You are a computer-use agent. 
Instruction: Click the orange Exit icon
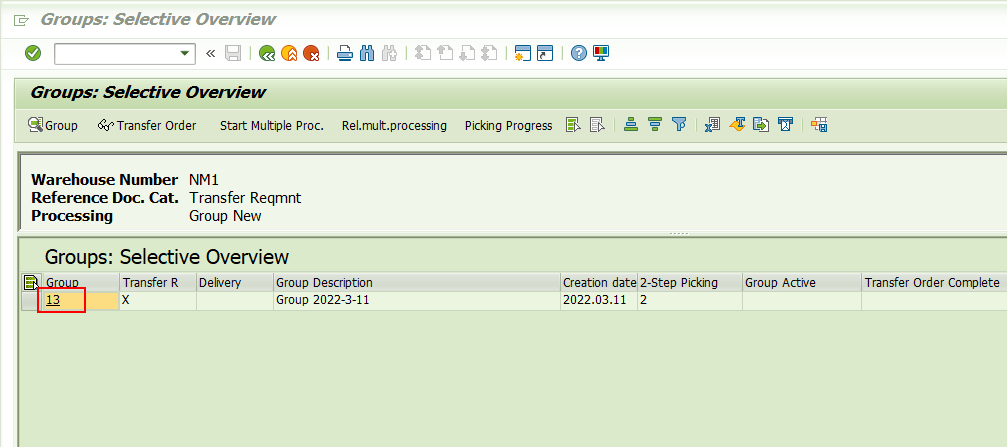tap(289, 53)
